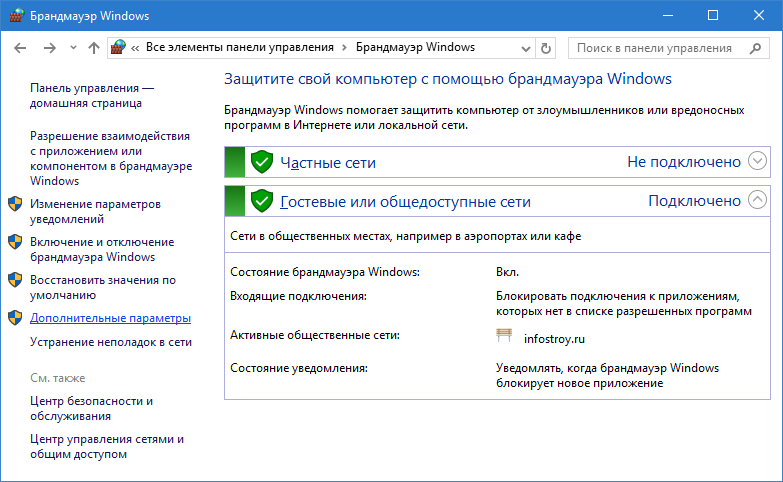Open 'Центр безопасности и обслуживания' link
783x482 pixels.
click(x=91, y=409)
